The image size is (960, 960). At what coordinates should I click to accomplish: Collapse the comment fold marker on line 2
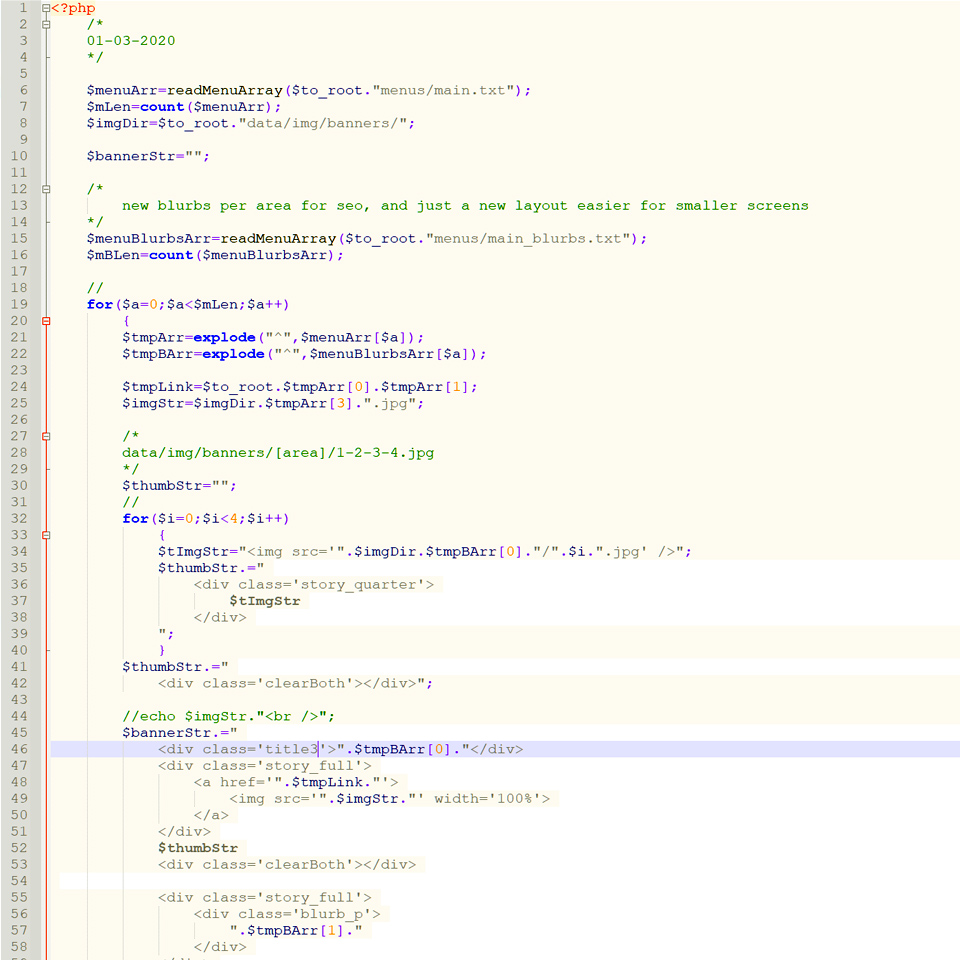tap(46, 24)
